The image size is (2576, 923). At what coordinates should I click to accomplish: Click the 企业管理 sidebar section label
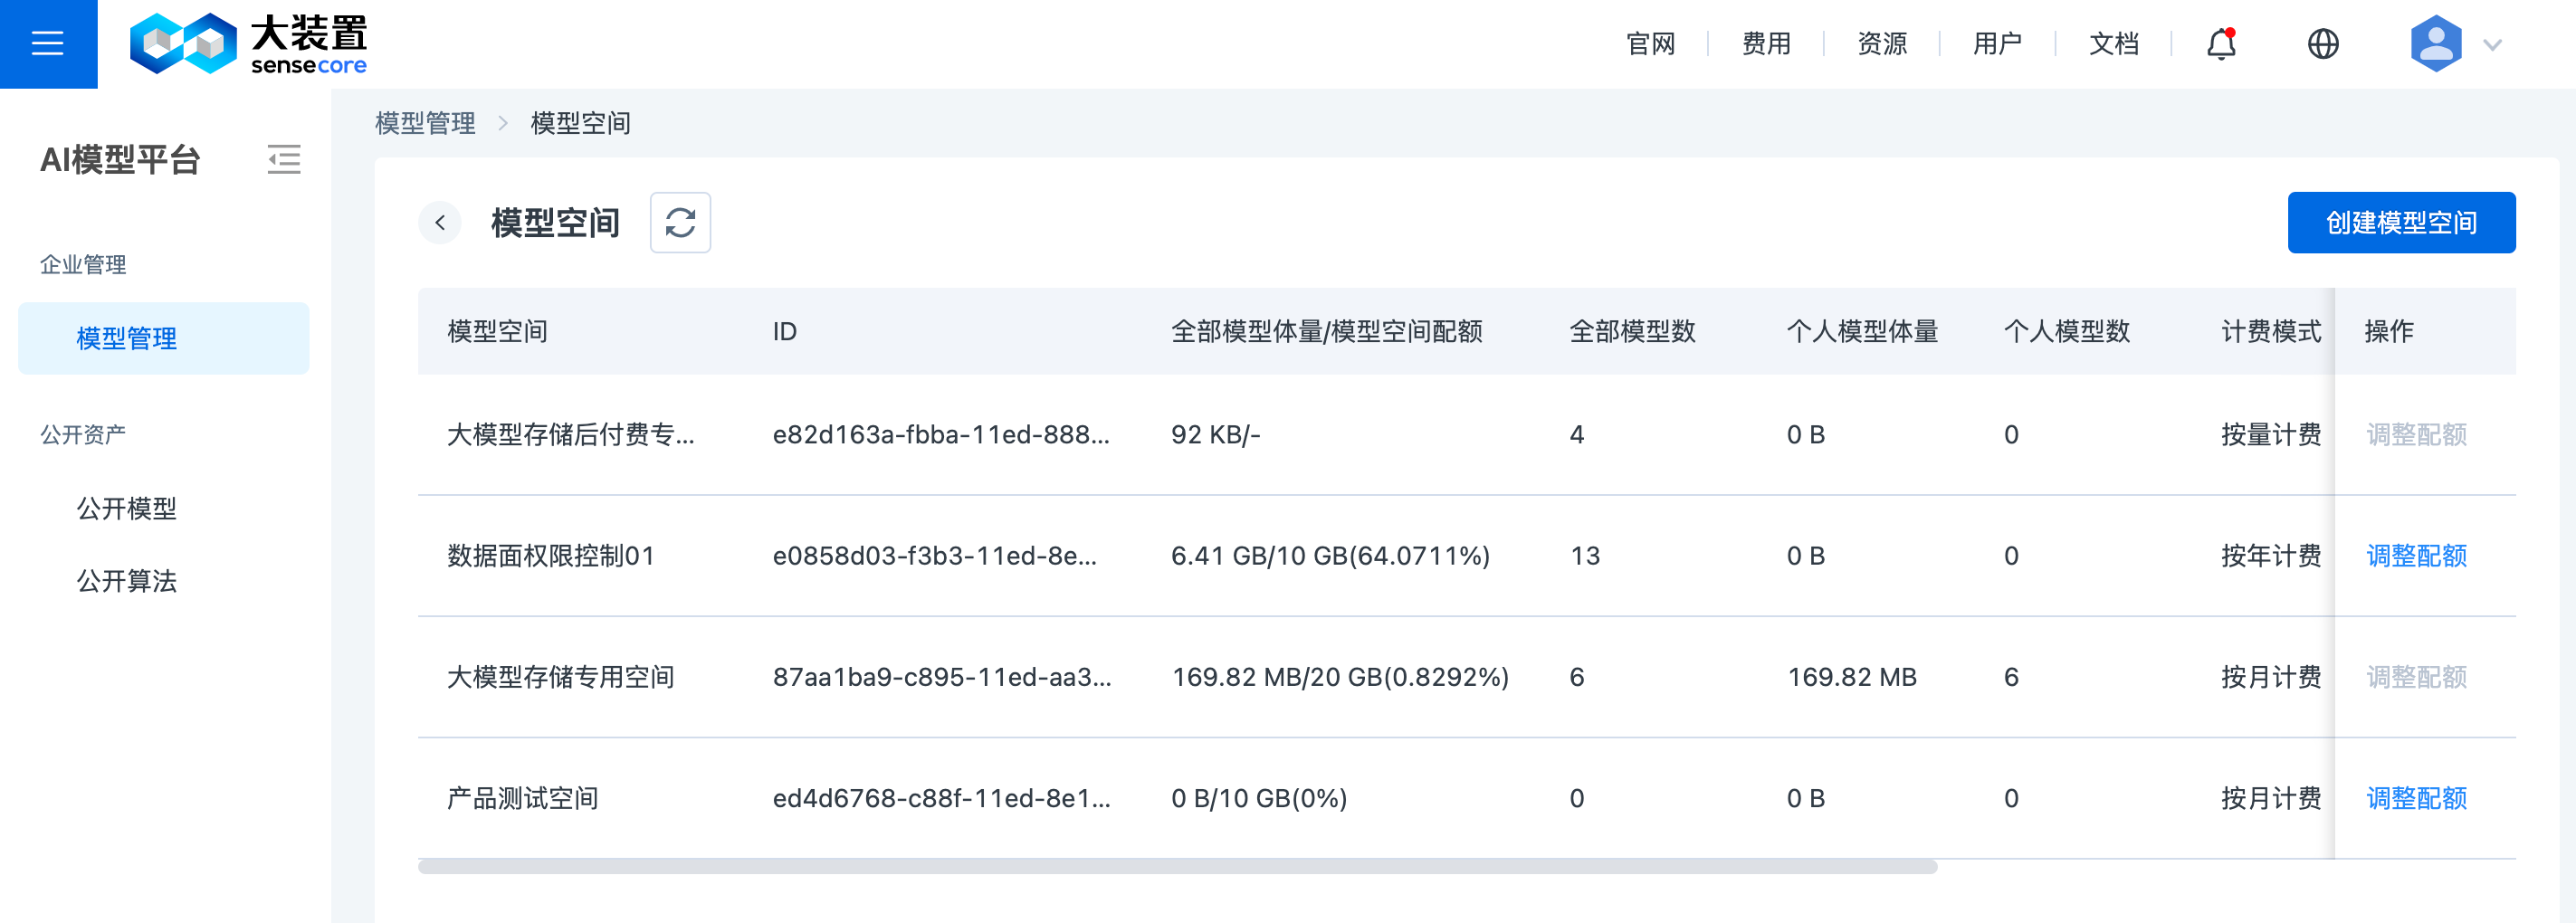click(x=83, y=264)
